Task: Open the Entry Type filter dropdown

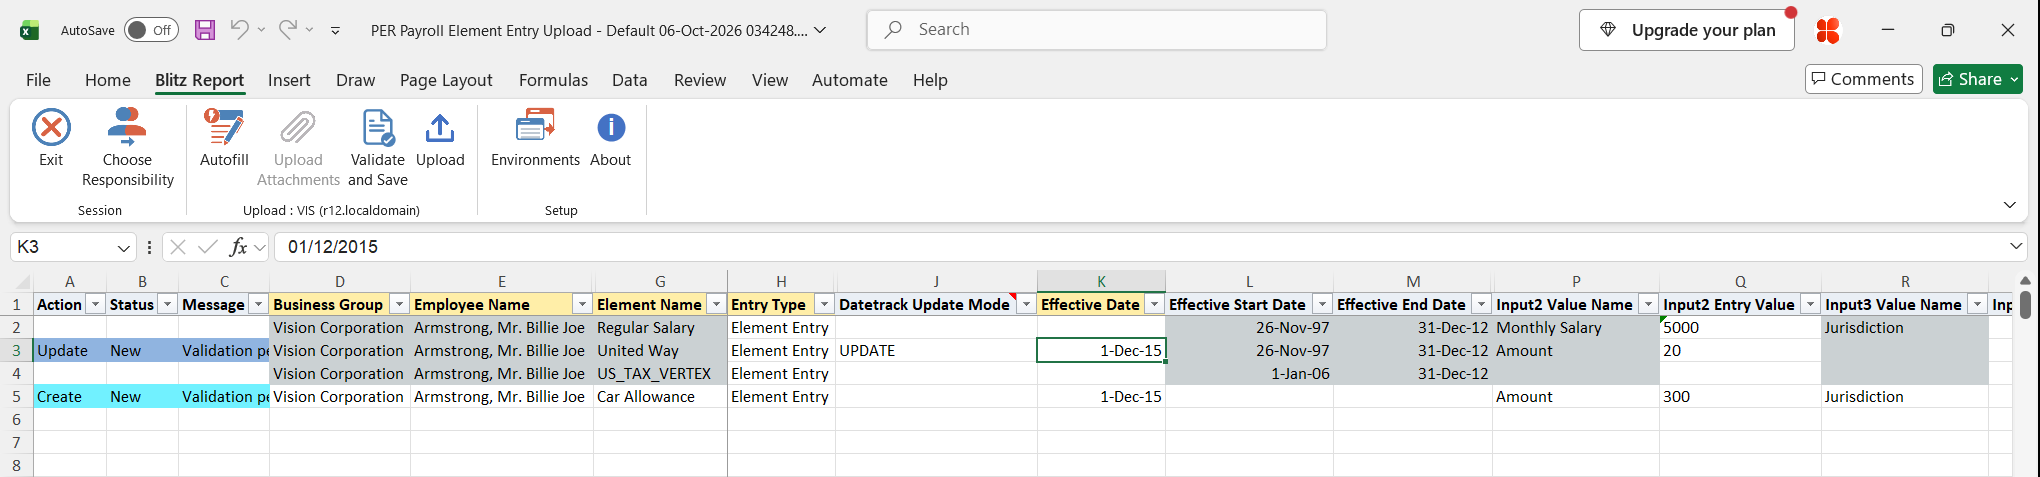Action: 824,304
